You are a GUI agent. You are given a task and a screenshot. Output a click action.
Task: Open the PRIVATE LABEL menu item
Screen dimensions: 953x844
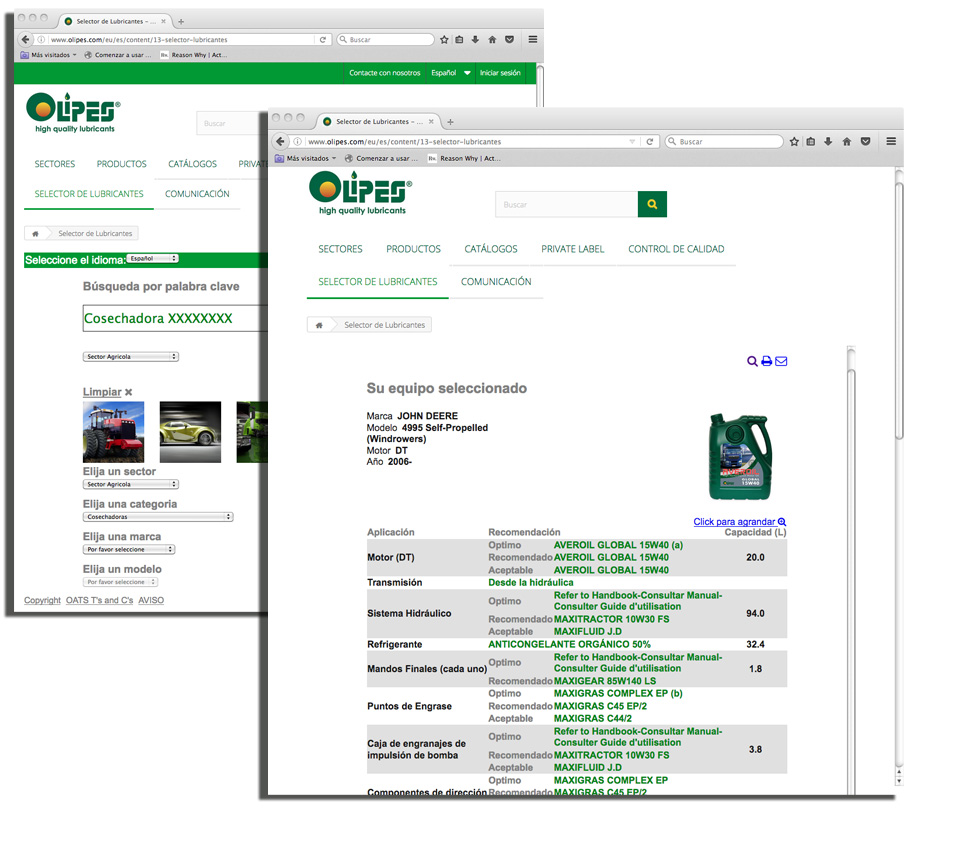click(573, 249)
